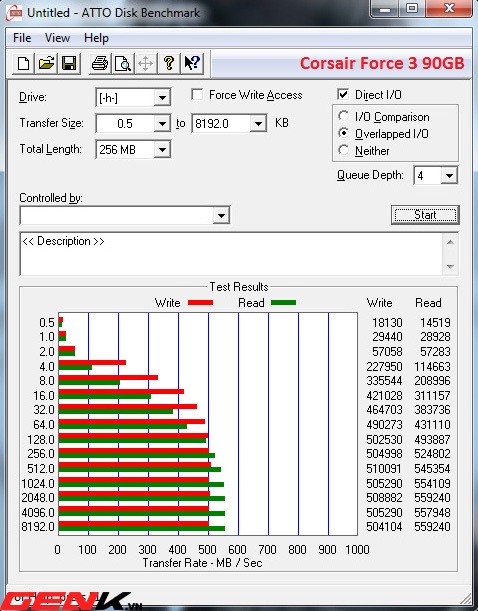Click the four-arrow move toolbar icon

146,64
